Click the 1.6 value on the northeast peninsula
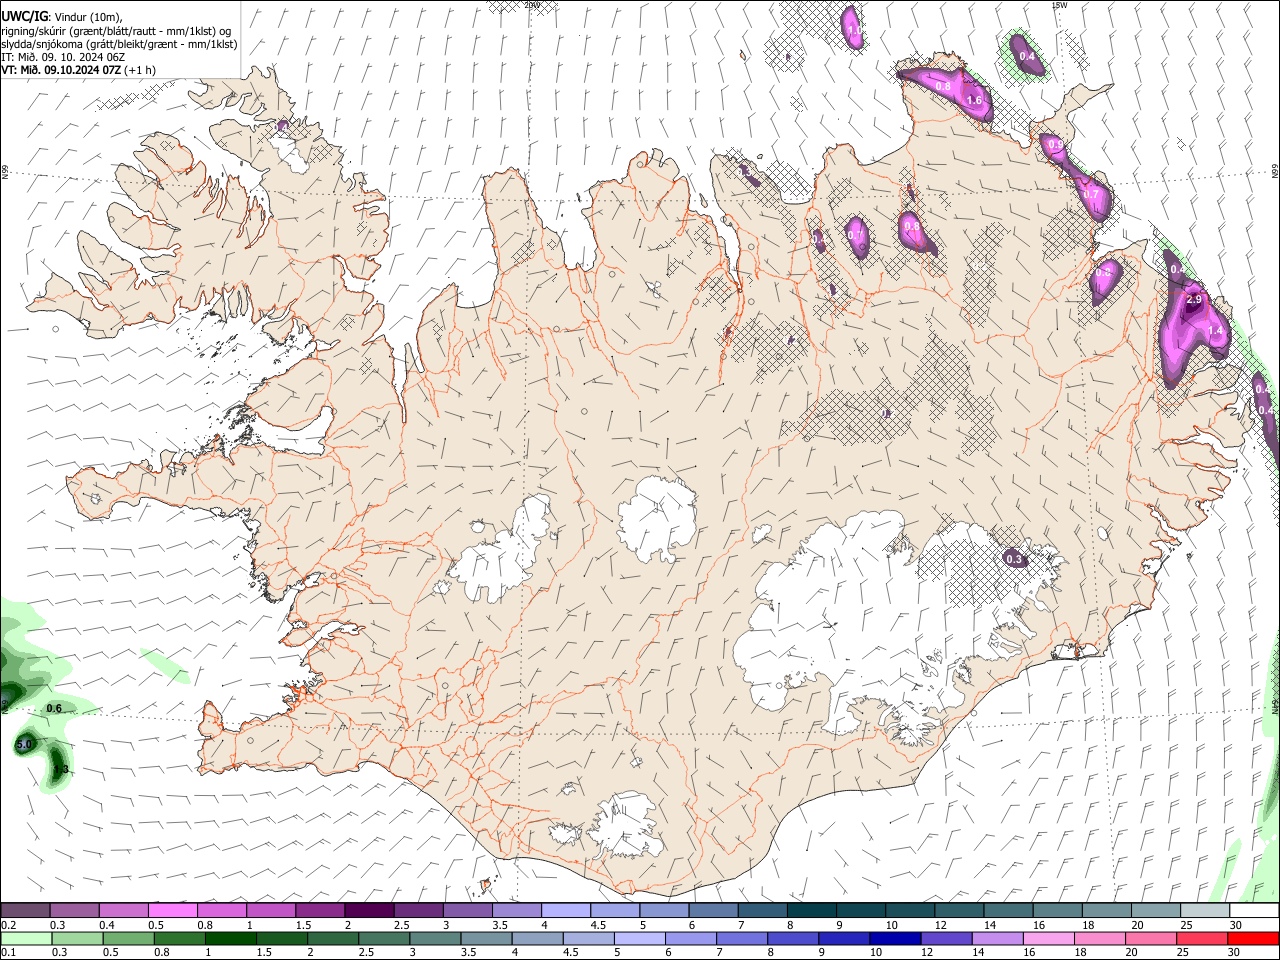The image size is (1280, 960). coord(974,100)
